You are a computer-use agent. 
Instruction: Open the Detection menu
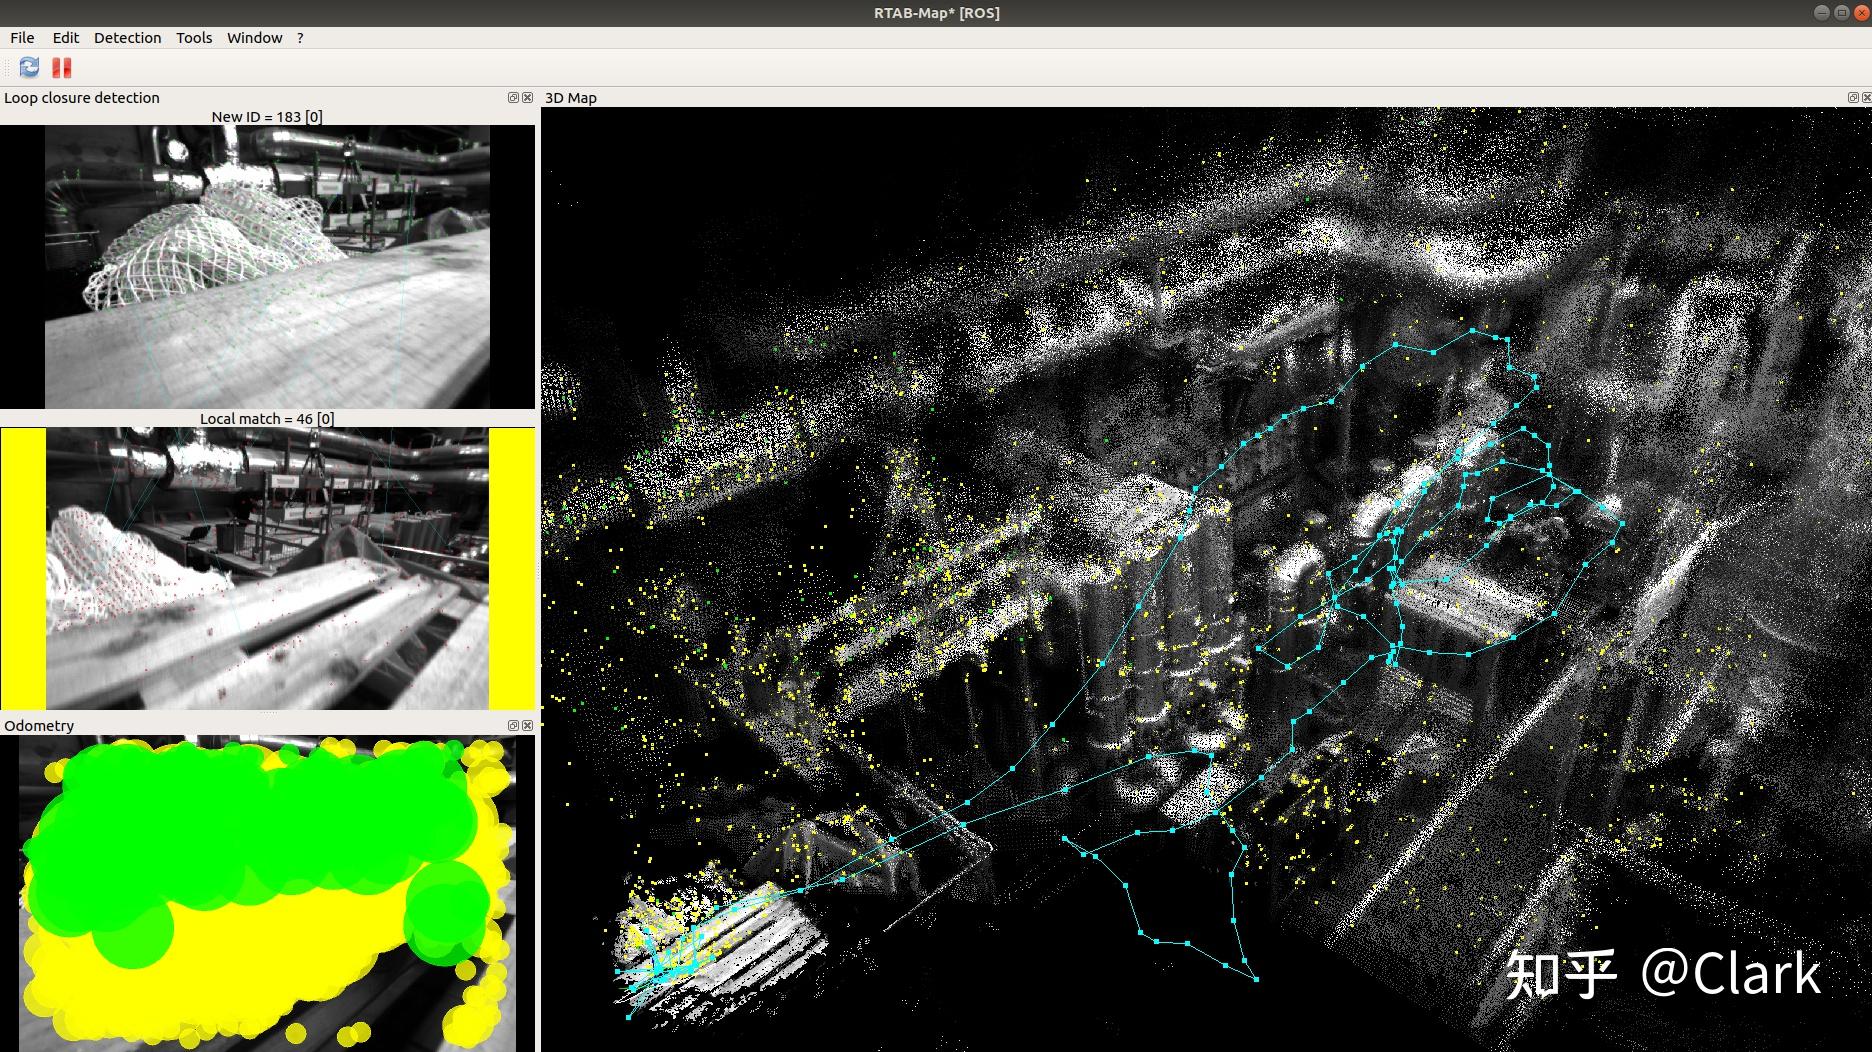[127, 37]
